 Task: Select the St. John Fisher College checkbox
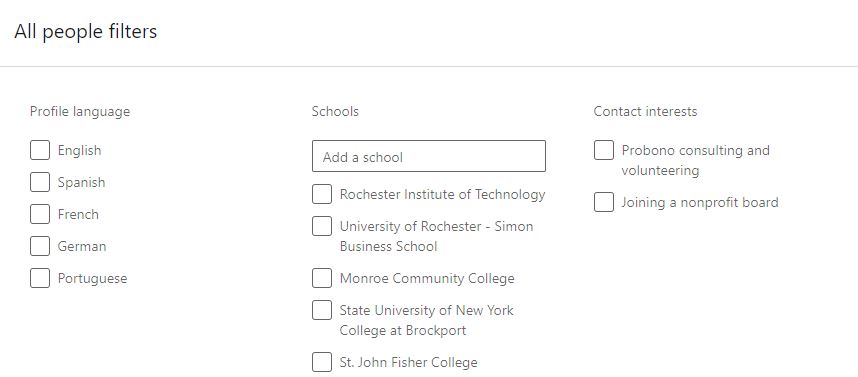[x=322, y=362]
